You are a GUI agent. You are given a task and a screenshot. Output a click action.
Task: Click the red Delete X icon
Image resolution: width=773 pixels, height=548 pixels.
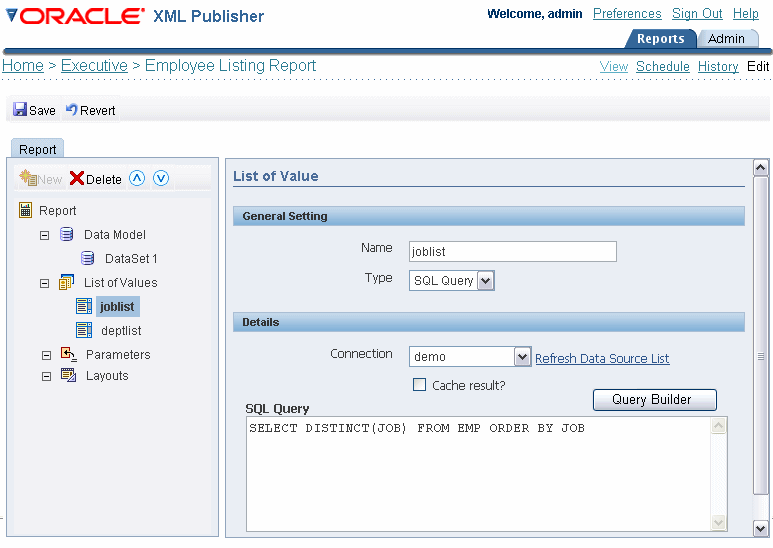click(77, 178)
